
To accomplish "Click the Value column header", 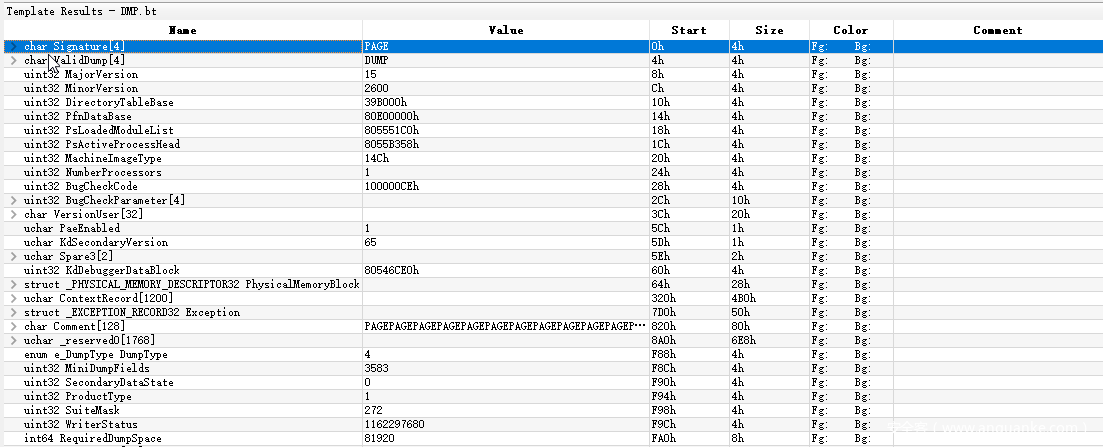I will pyautogui.click(x=505, y=31).
